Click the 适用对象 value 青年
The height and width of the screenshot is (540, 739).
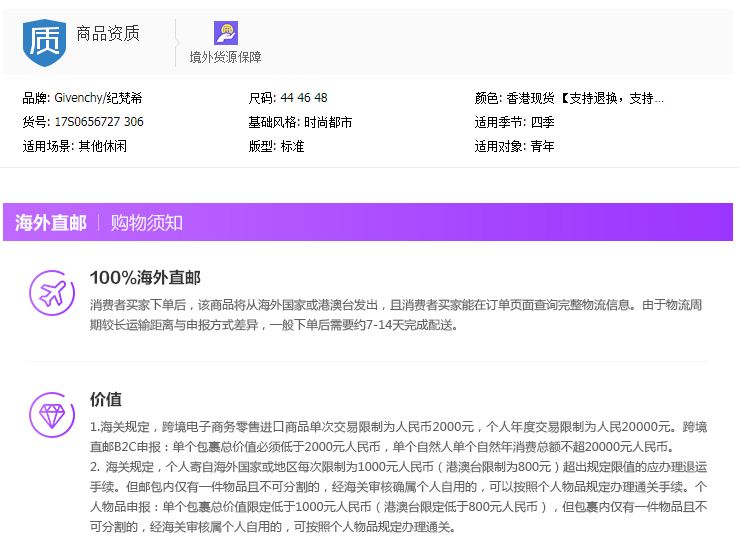(x=542, y=146)
